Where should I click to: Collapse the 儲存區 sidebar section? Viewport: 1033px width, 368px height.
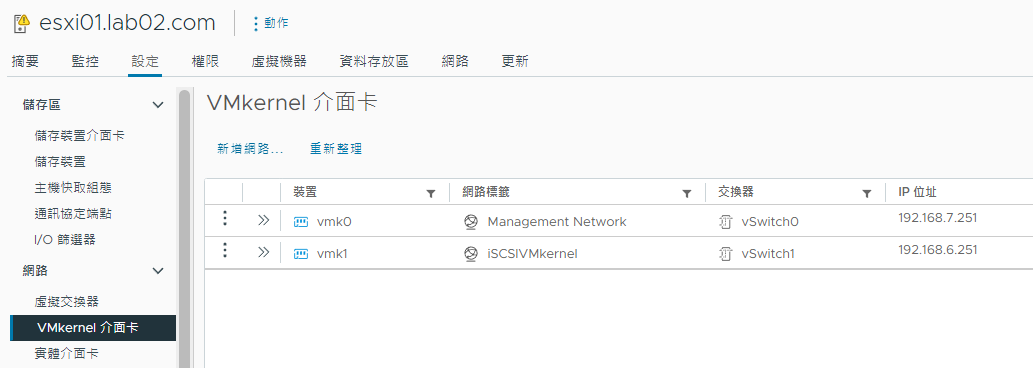[x=158, y=105]
